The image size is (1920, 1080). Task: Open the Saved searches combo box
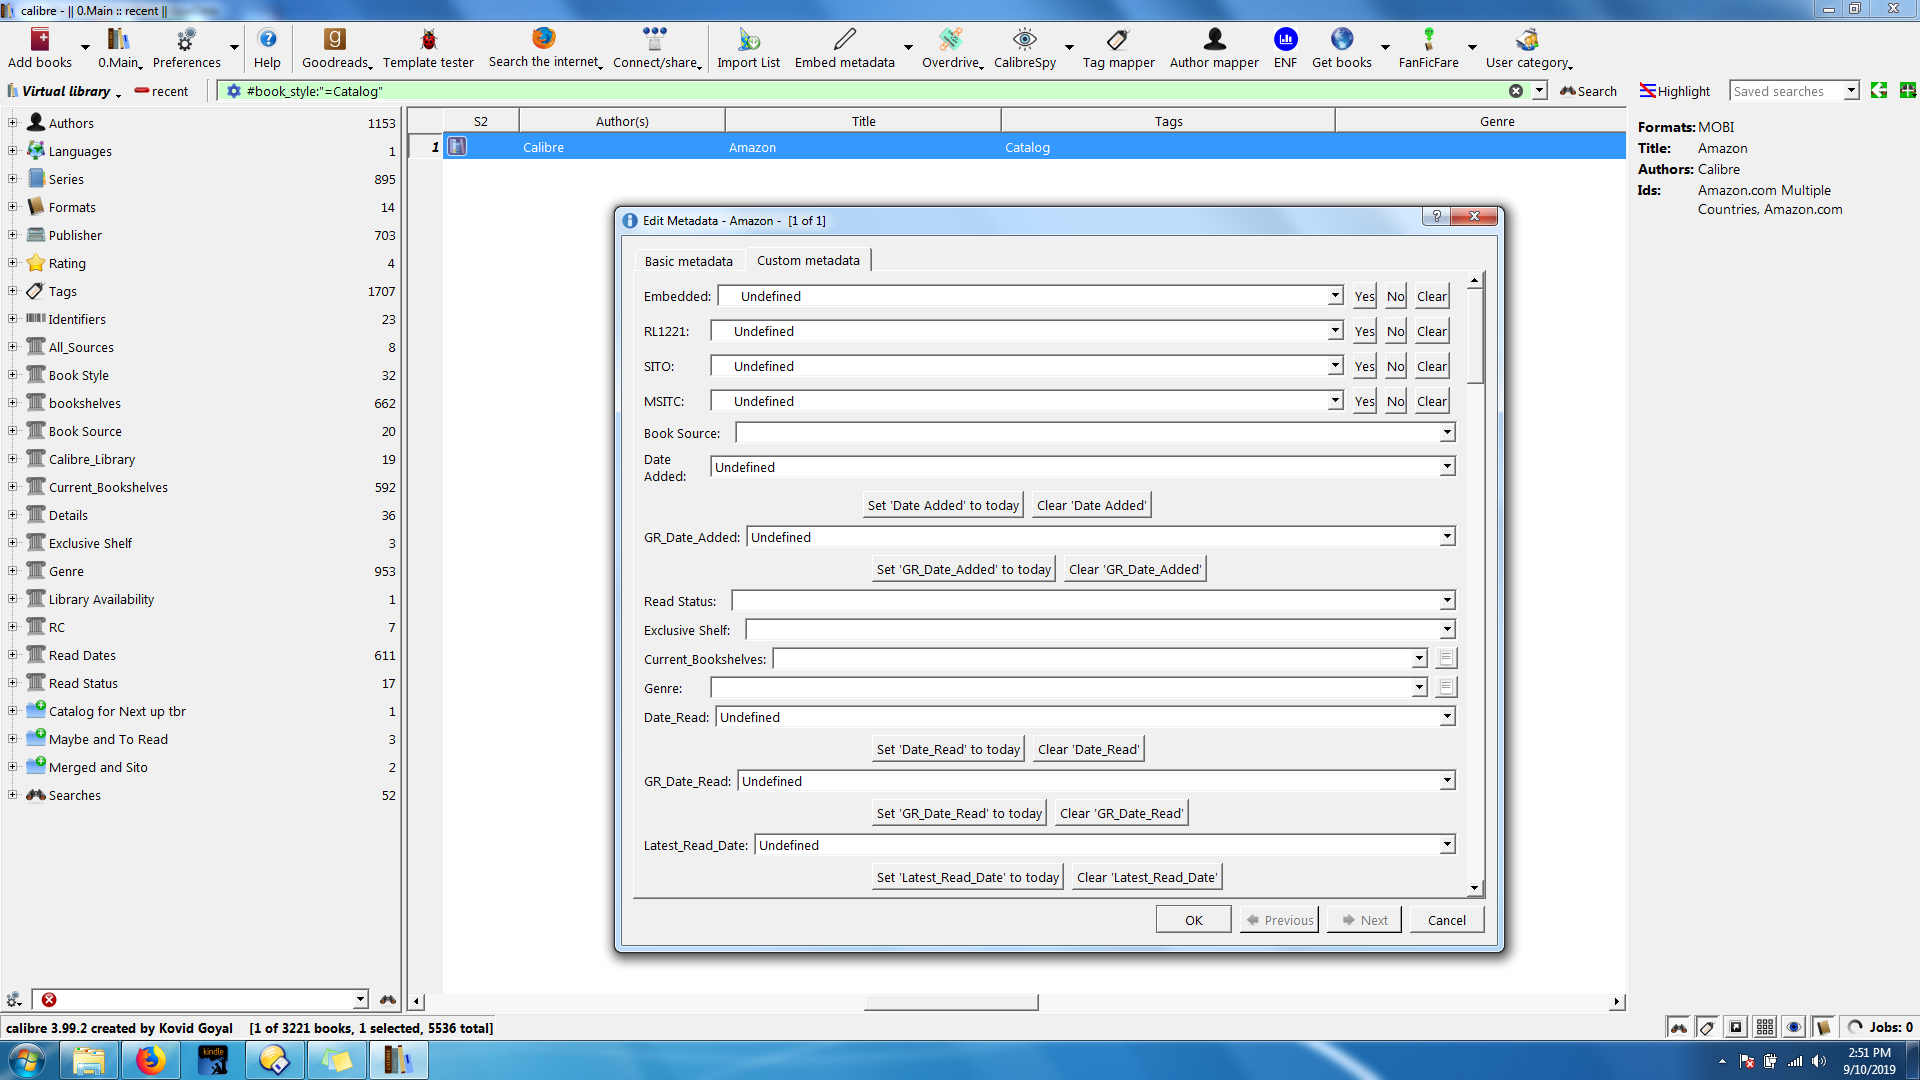coord(1850,91)
